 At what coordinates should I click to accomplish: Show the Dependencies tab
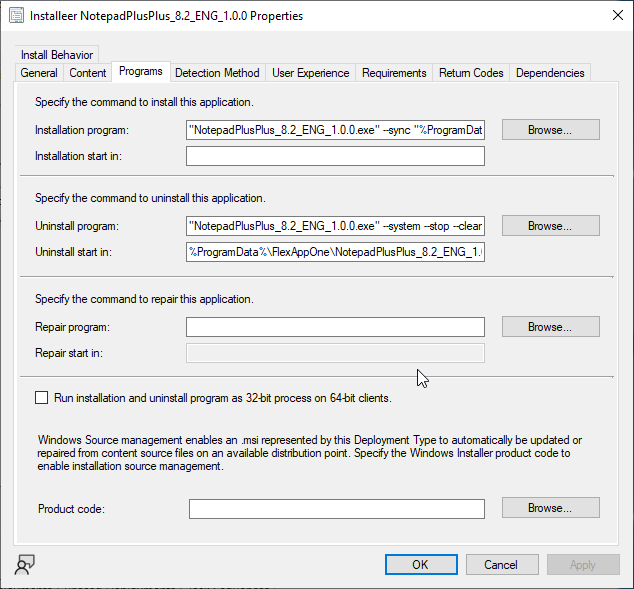pyautogui.click(x=550, y=73)
